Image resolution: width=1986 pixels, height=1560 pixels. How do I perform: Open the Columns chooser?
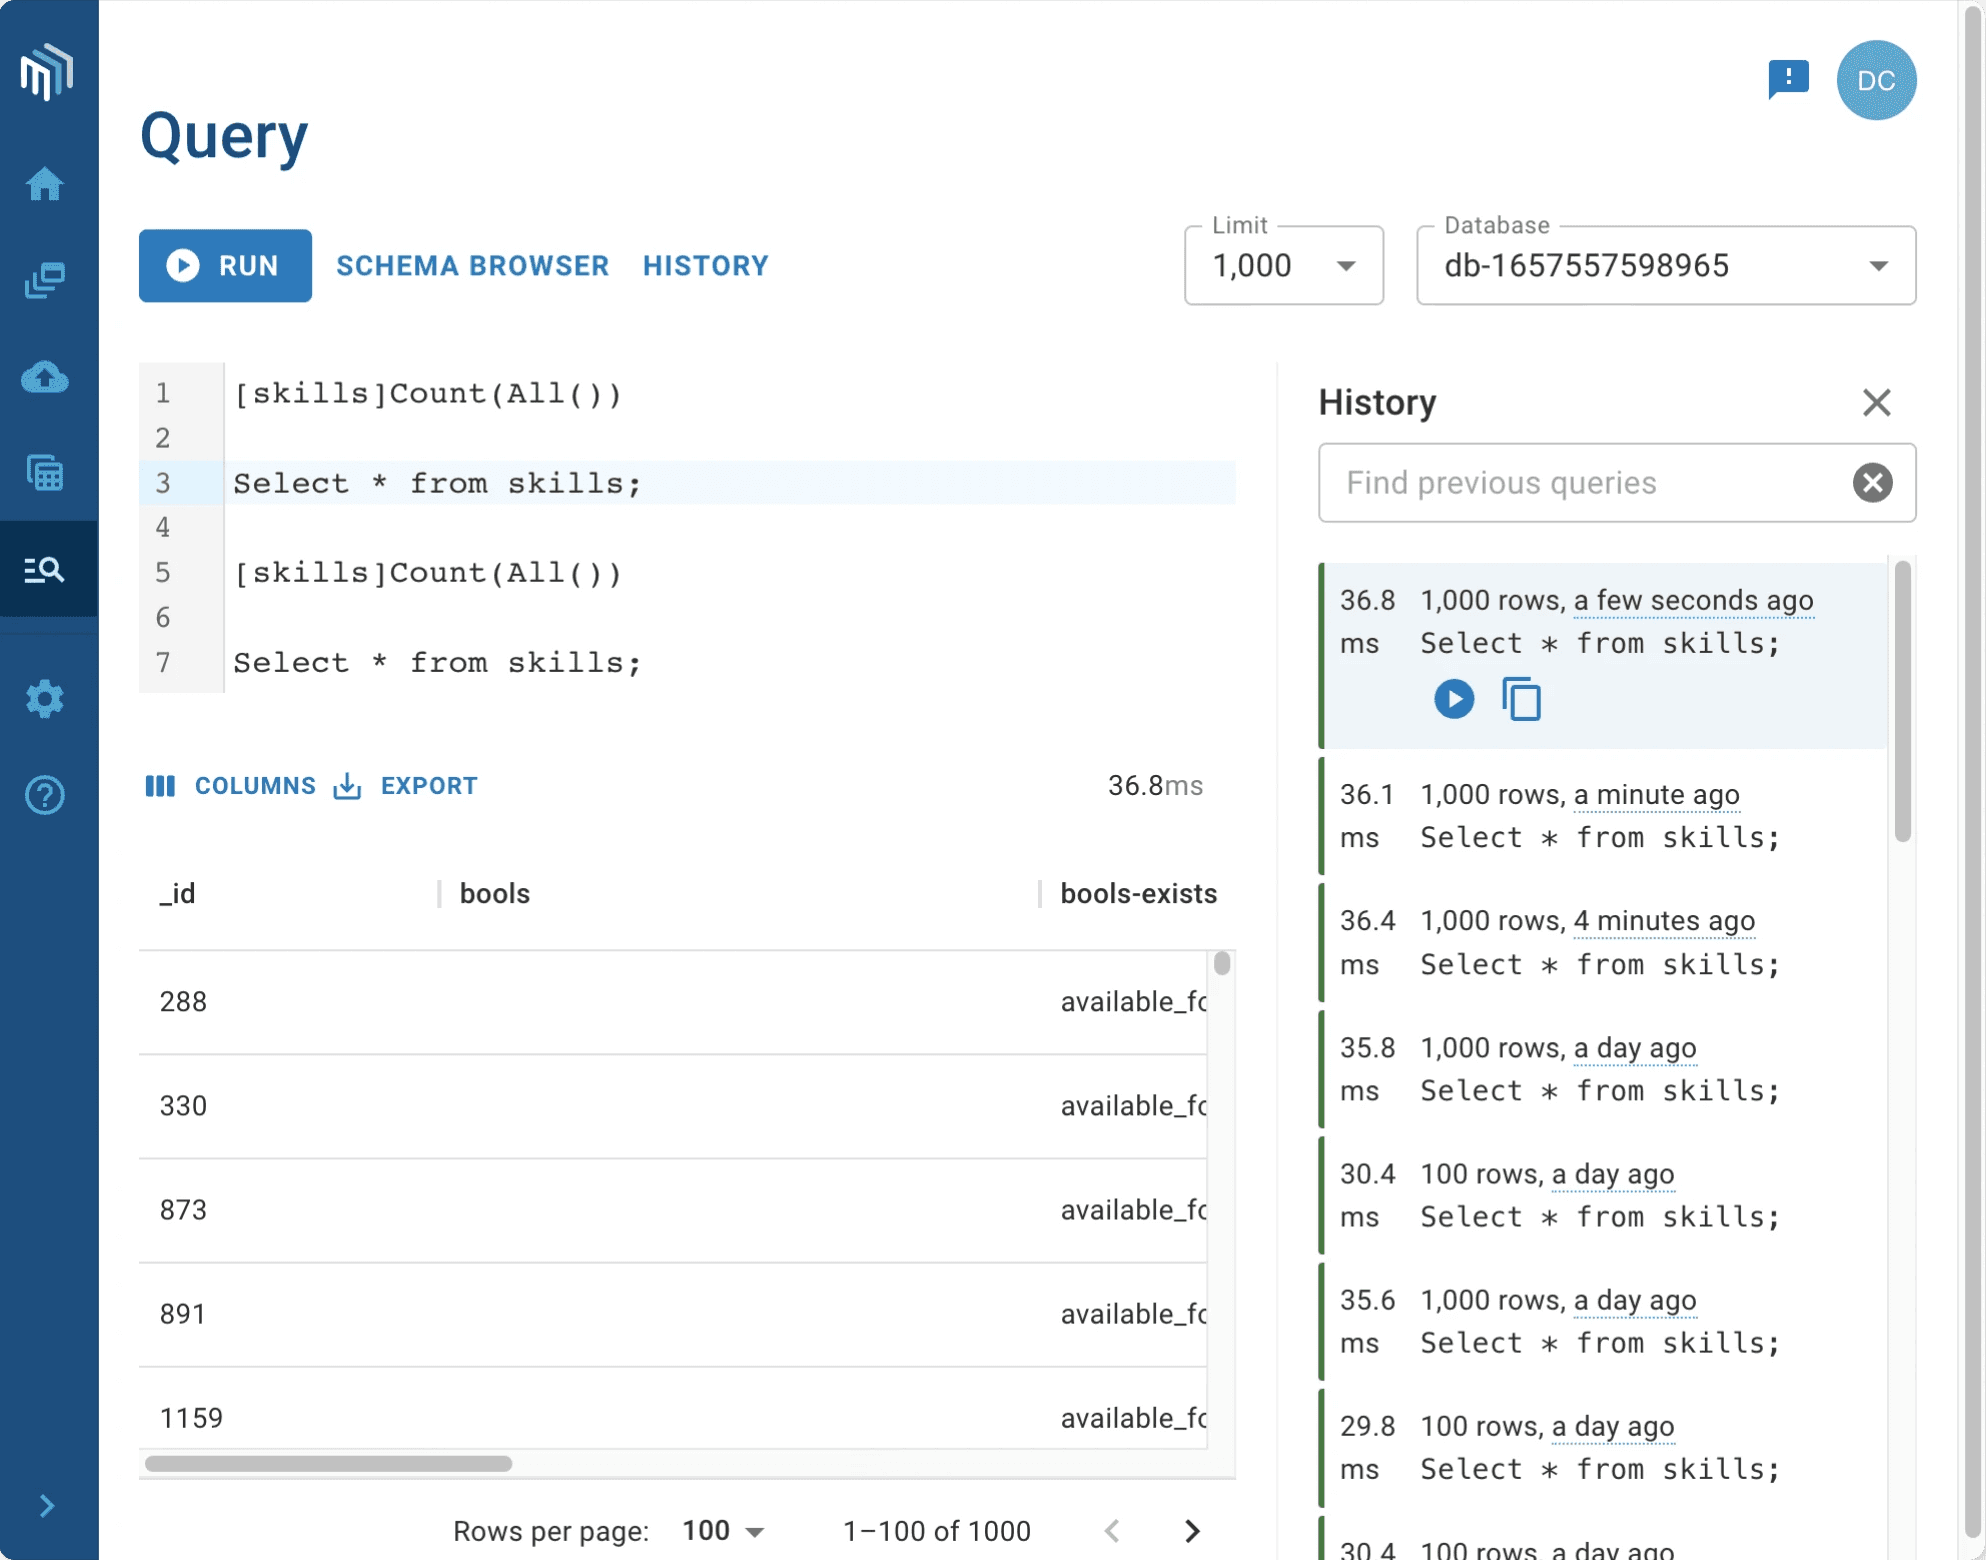pyautogui.click(x=231, y=786)
